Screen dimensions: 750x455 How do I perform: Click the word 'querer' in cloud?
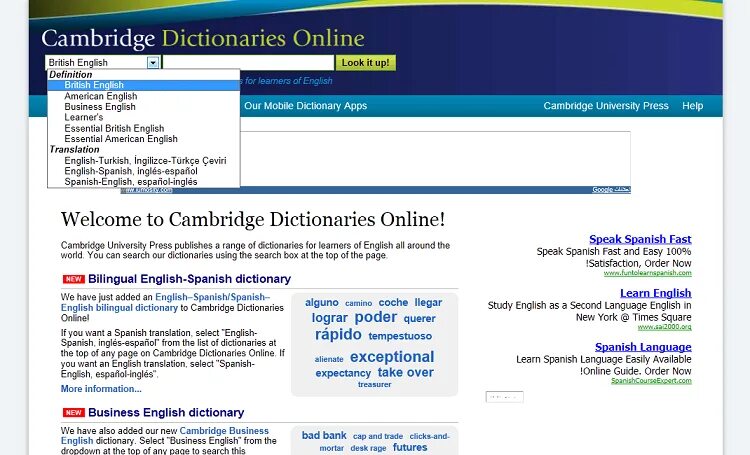tap(419, 319)
